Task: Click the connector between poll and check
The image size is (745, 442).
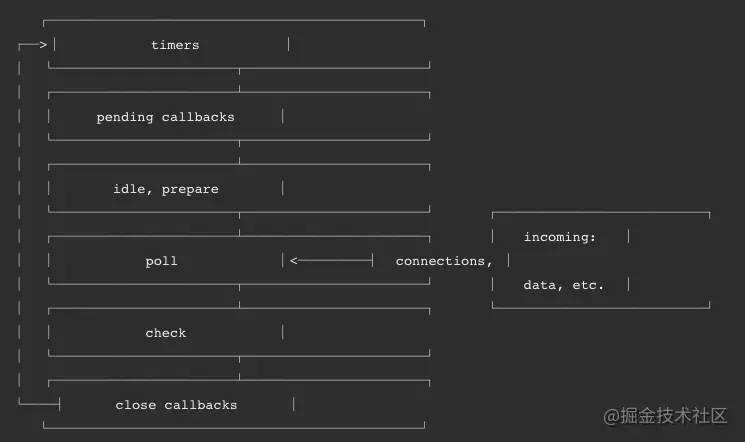Action: (x=239, y=296)
